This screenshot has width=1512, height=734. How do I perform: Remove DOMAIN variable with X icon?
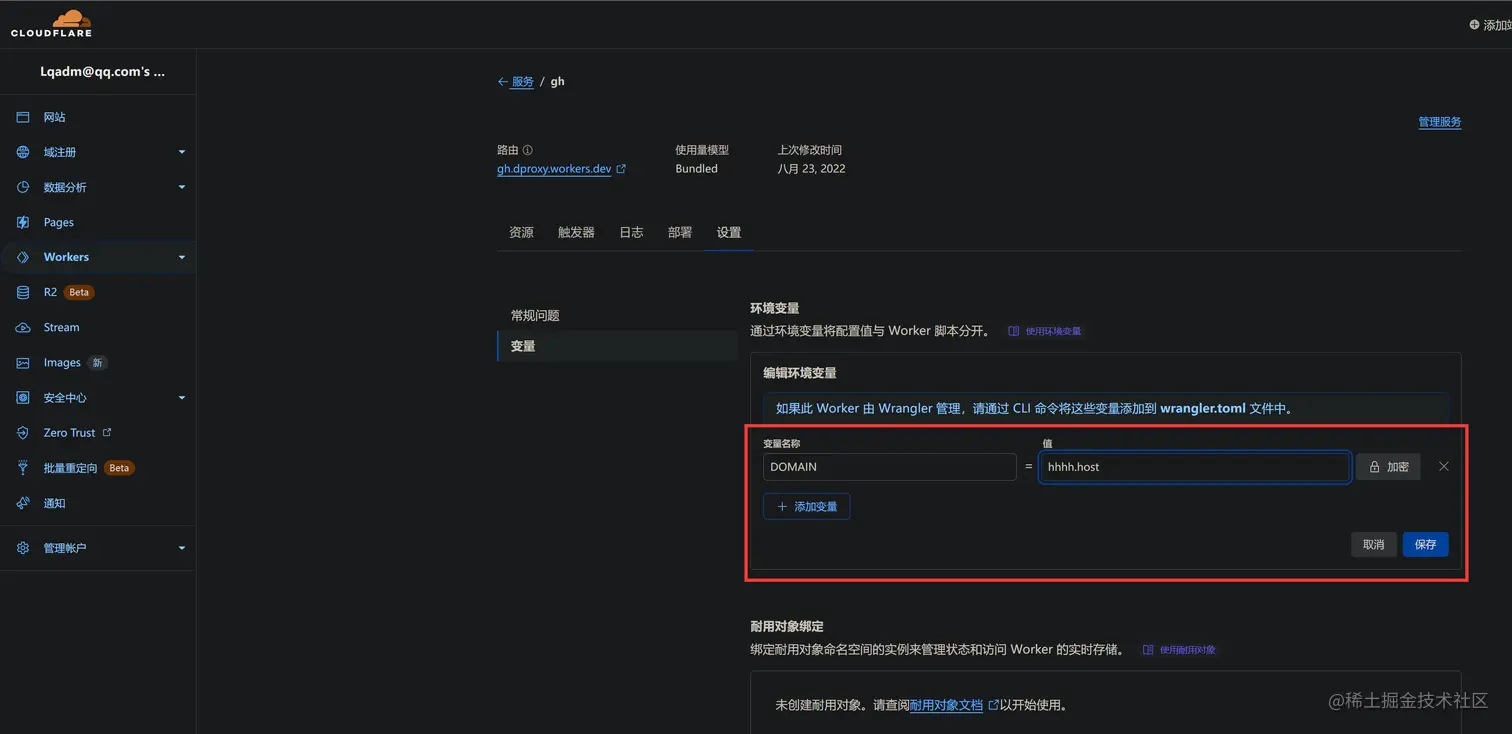point(1444,466)
